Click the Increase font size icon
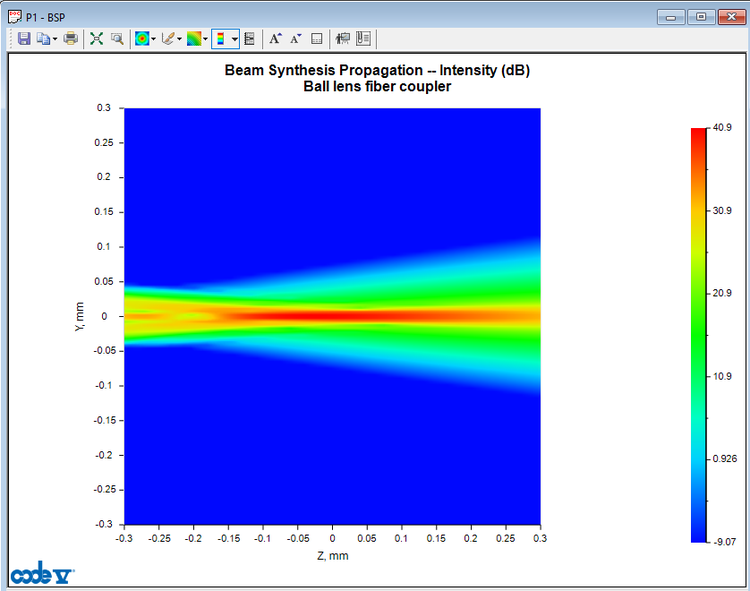The height and width of the screenshot is (591, 750). [275, 39]
